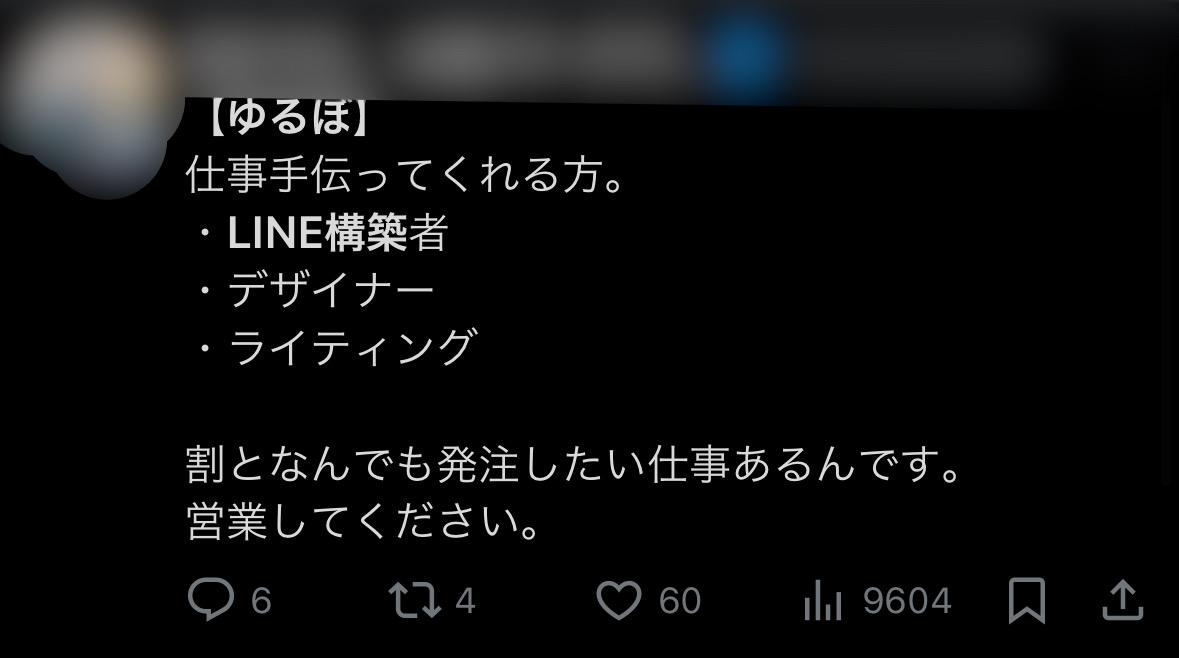Click the 【ゆるぼ】 heading text
1179x658 pixels.
pyautogui.click(x=289, y=118)
